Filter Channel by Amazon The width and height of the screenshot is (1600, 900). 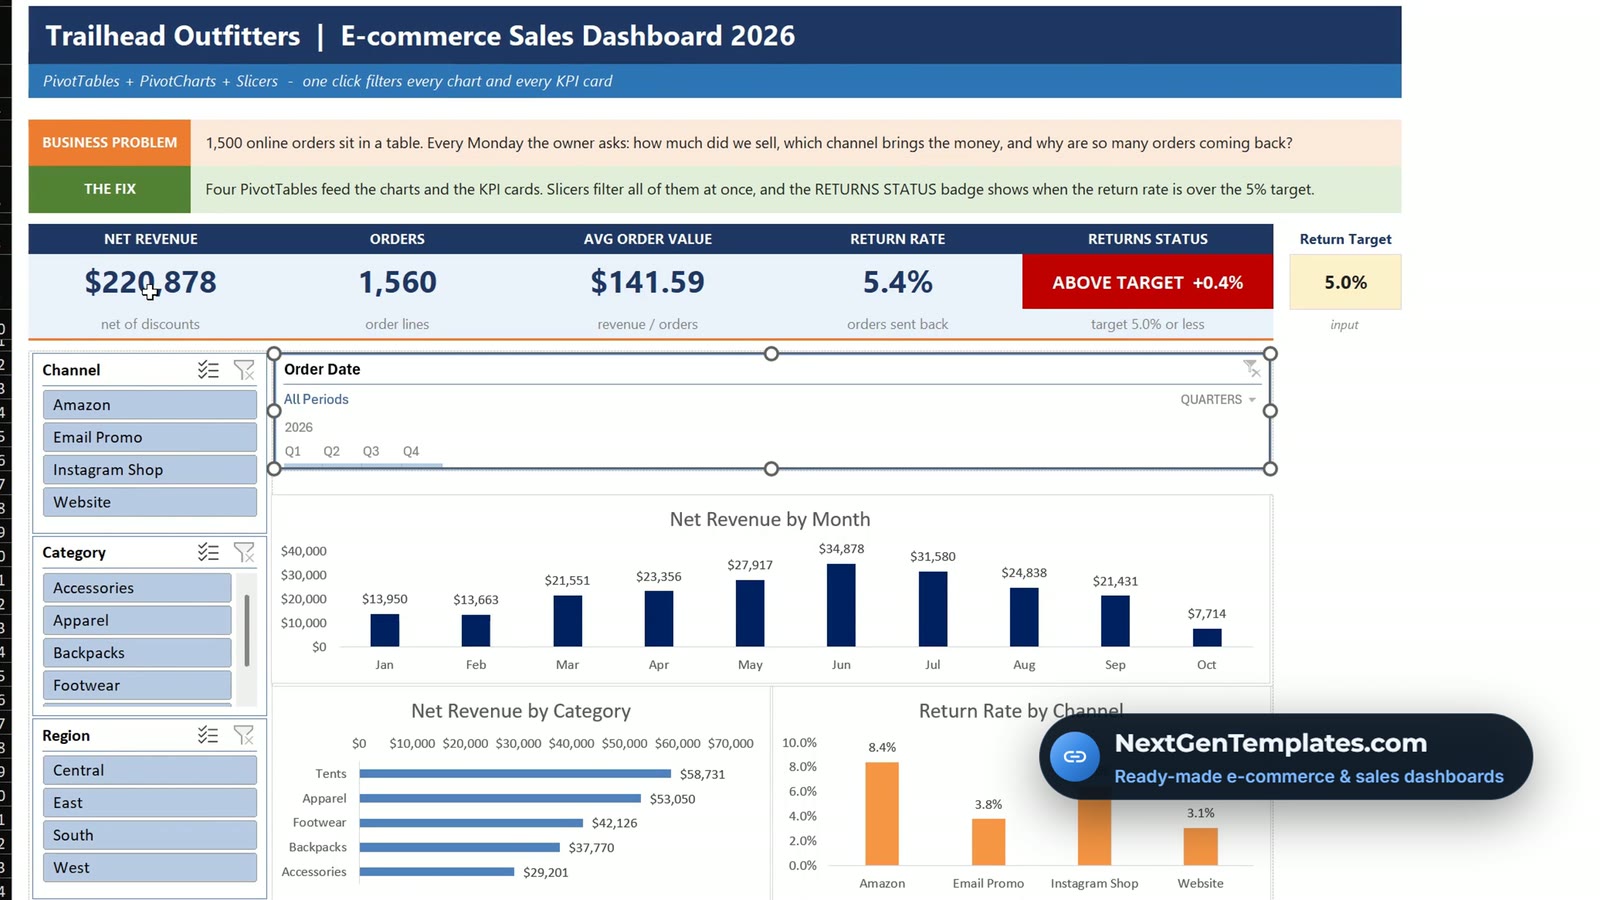click(150, 405)
